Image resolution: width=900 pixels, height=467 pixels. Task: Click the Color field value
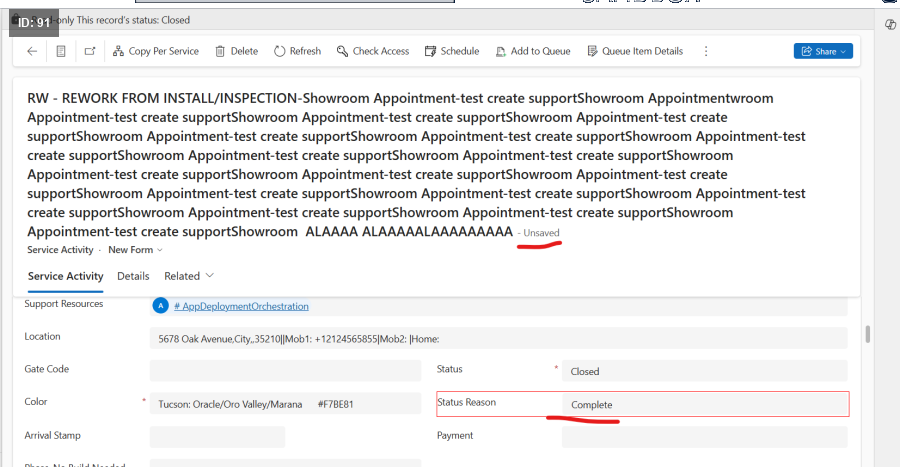(x=285, y=404)
